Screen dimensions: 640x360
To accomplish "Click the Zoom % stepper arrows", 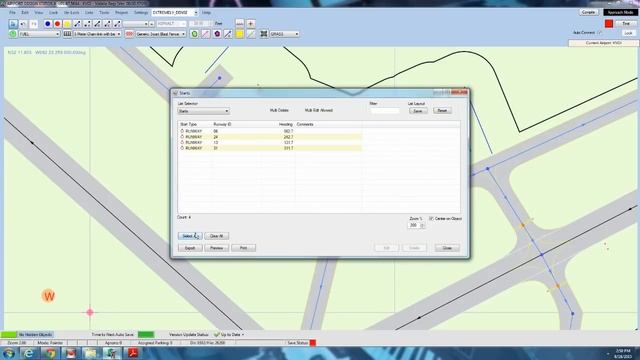I will 422,225.
